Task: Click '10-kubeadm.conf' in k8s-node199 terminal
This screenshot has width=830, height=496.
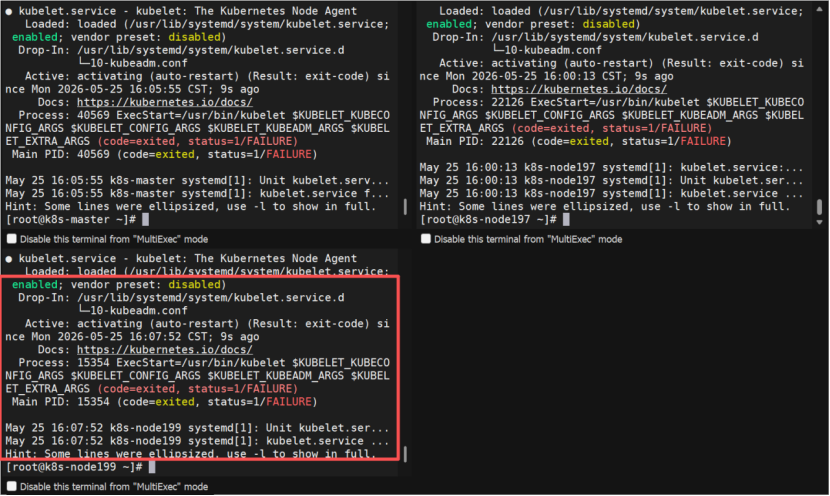Action: pos(139,311)
